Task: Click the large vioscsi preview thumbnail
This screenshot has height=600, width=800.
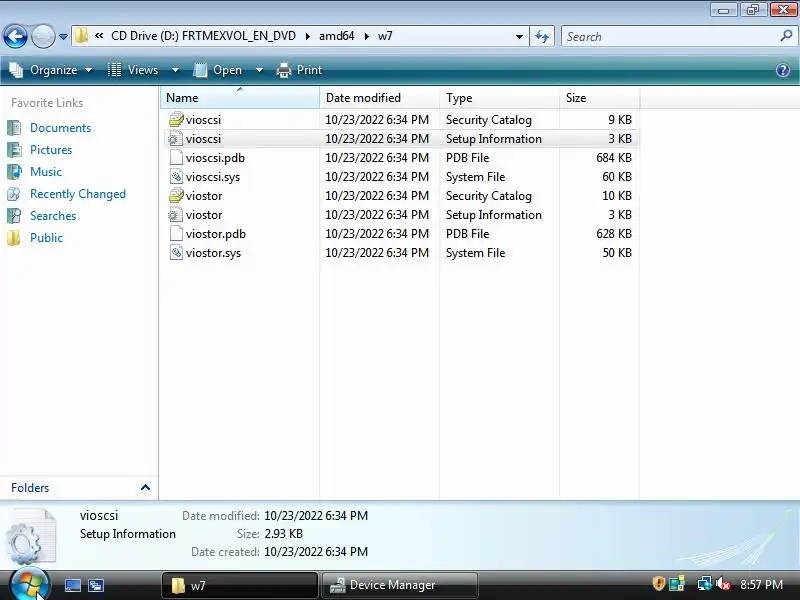Action: pos(30,536)
